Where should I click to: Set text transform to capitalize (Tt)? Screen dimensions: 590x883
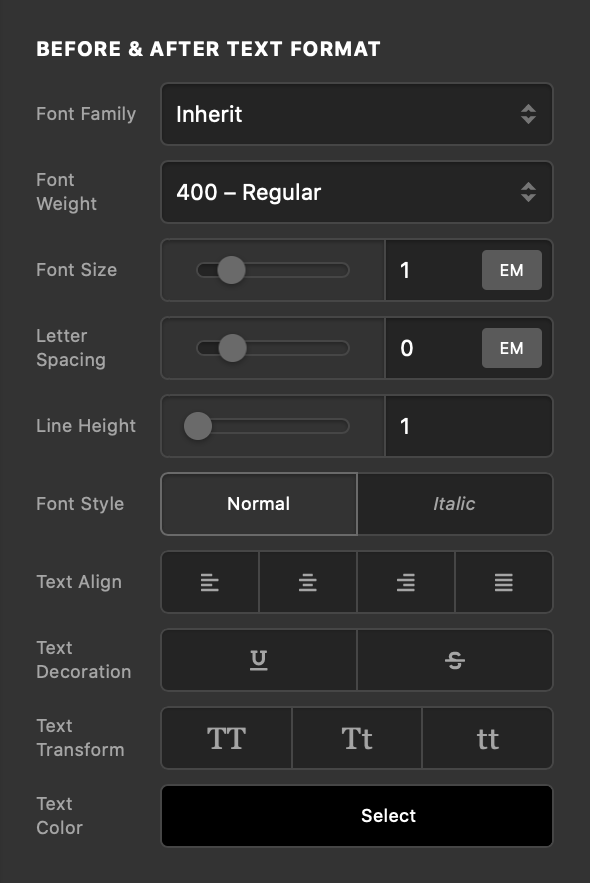click(357, 738)
